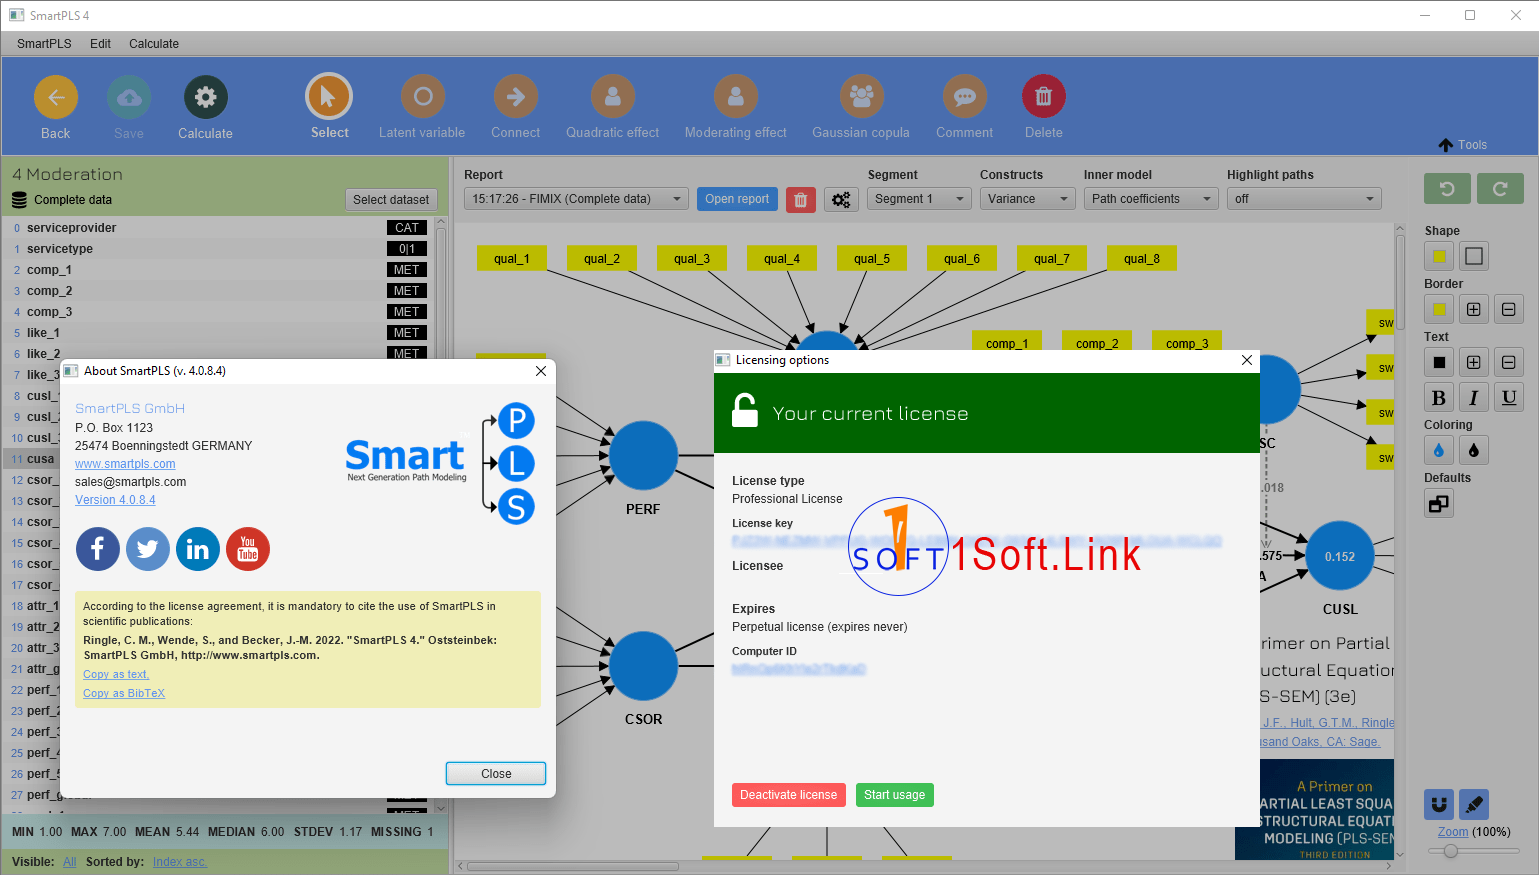This screenshot has height=875, width=1539.
Task: Choose the Gaussian copula tool
Action: [862, 96]
